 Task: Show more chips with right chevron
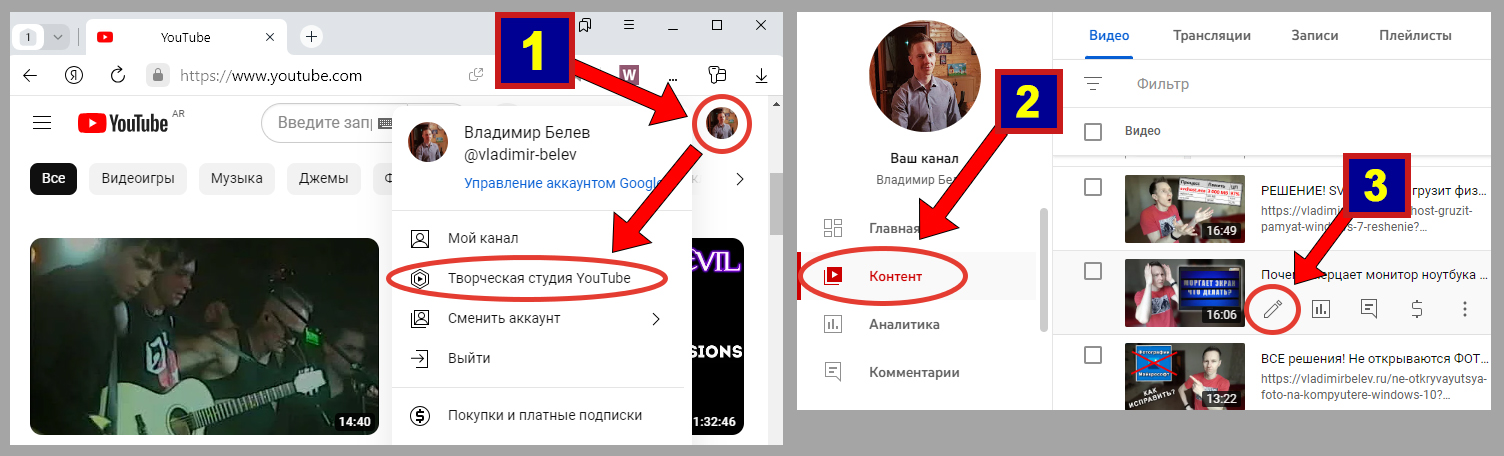740,180
